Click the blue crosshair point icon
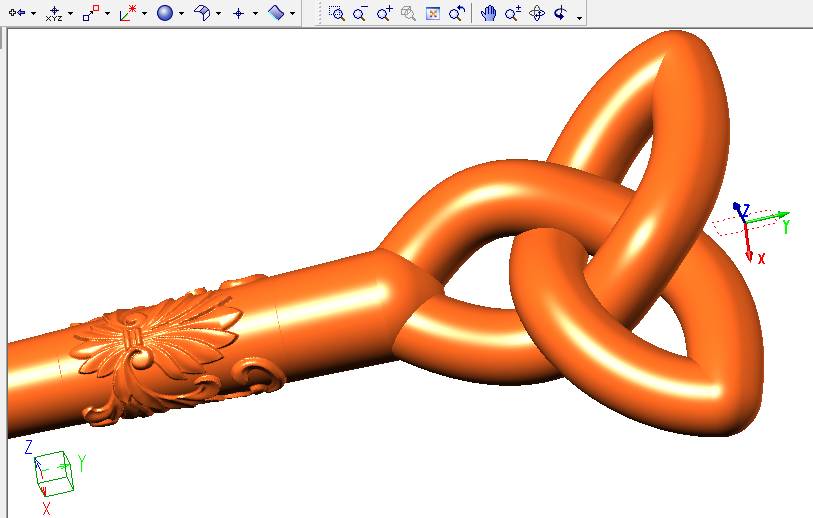The height and width of the screenshot is (518, 813). click(239, 13)
